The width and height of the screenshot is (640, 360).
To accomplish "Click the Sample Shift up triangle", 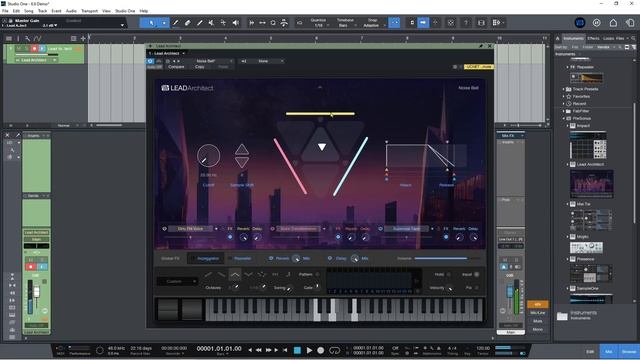I will pos(242,149).
